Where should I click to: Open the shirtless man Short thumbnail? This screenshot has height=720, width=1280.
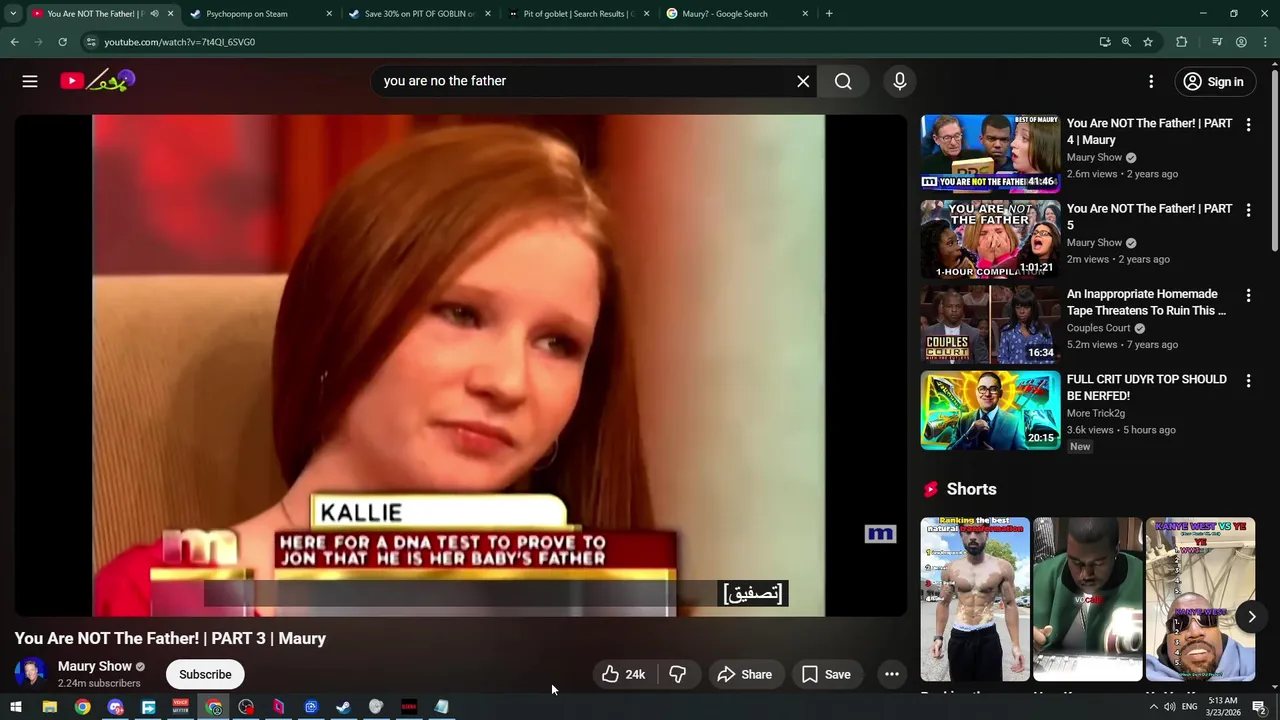point(975,599)
